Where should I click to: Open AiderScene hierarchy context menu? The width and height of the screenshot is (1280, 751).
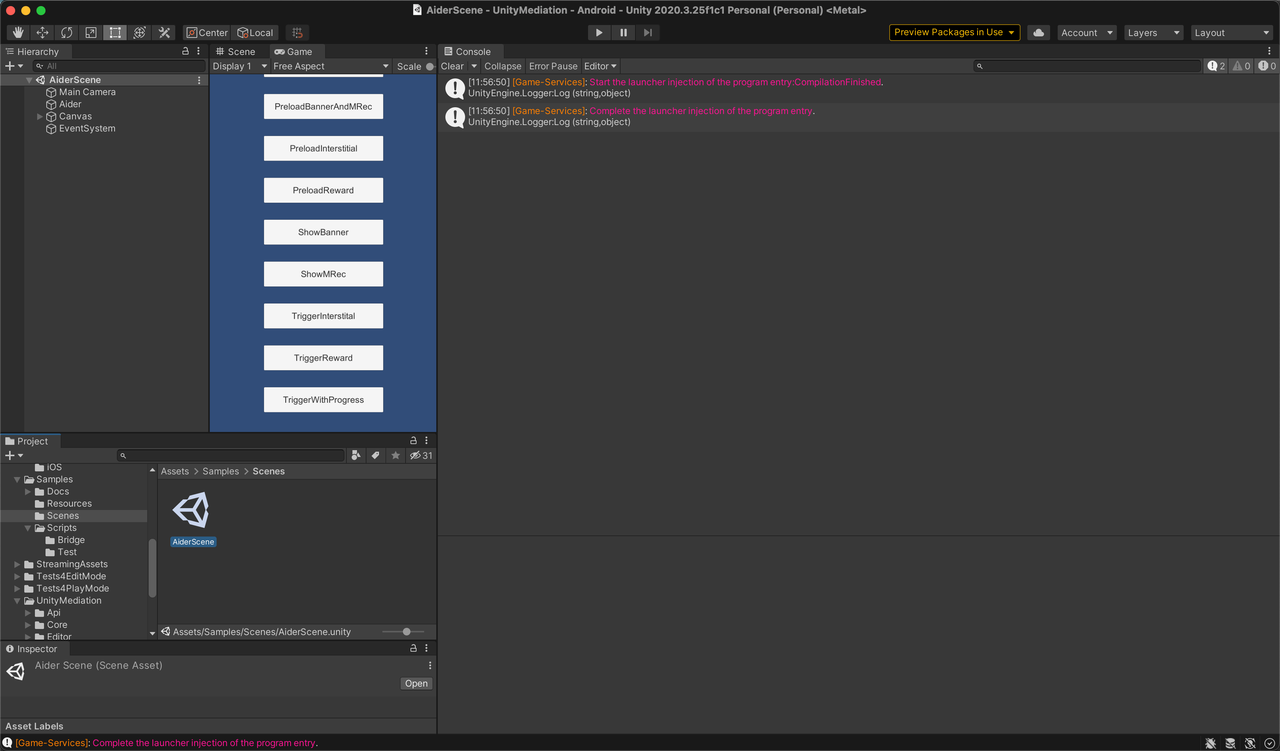click(199, 80)
